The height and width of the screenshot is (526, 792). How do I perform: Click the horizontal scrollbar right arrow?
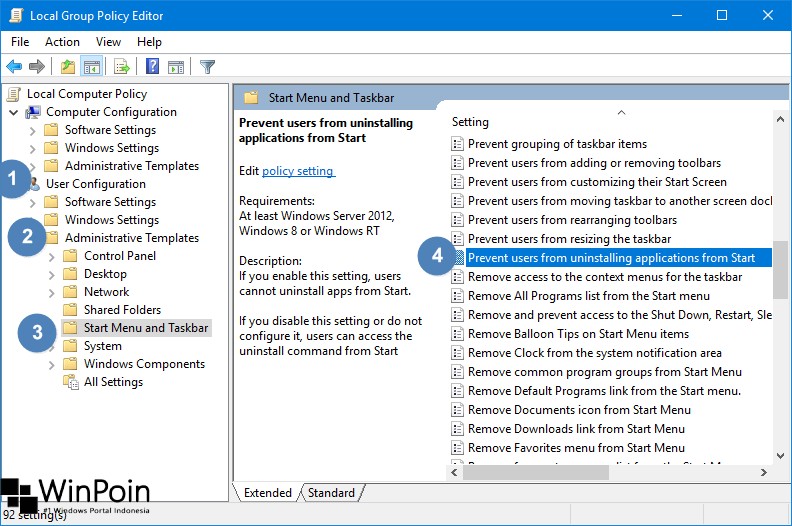point(764,472)
